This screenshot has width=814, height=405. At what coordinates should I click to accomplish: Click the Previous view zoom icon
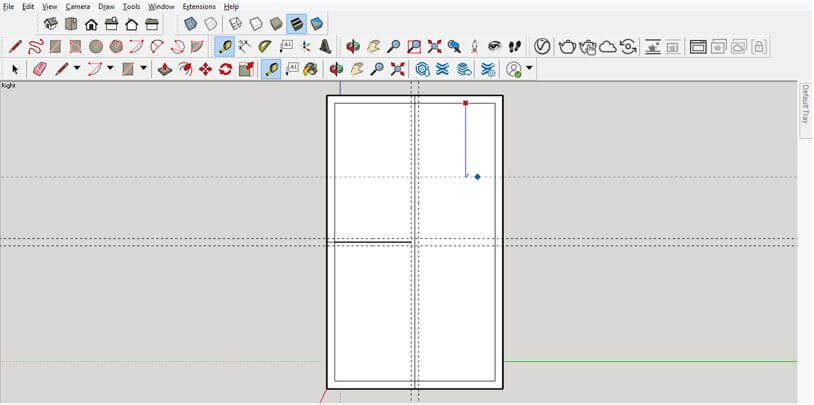tap(454, 47)
